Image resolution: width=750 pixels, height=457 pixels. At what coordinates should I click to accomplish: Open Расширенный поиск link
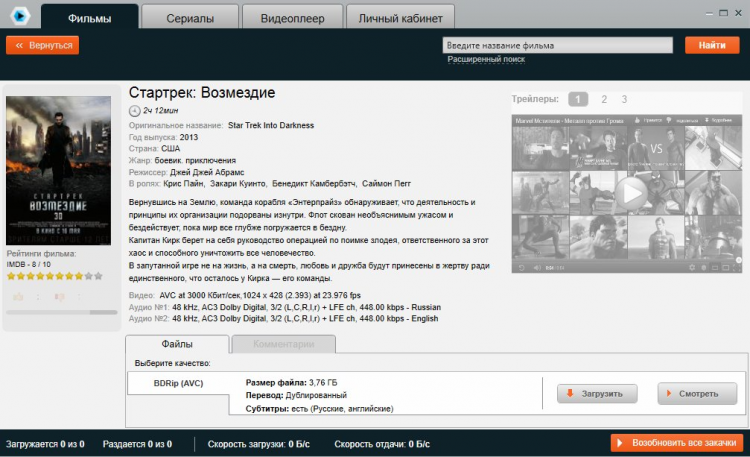pos(486,59)
